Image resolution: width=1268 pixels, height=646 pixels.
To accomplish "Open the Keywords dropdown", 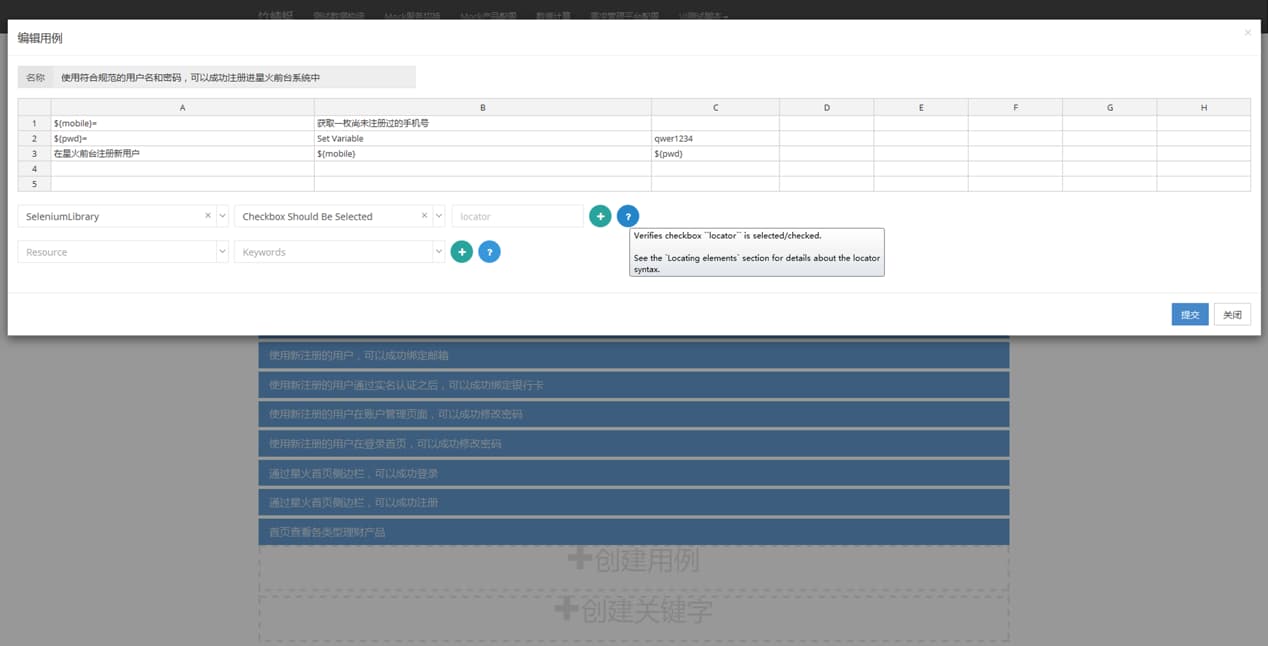I will tap(339, 252).
